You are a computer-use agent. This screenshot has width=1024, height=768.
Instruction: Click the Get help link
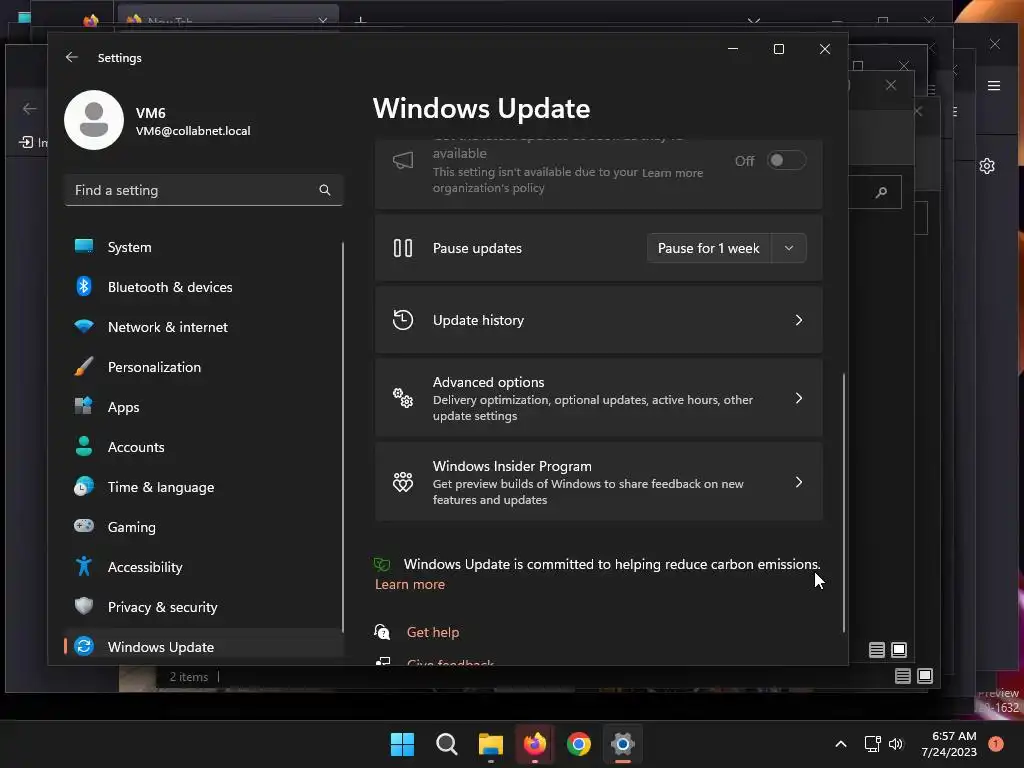pyautogui.click(x=433, y=632)
